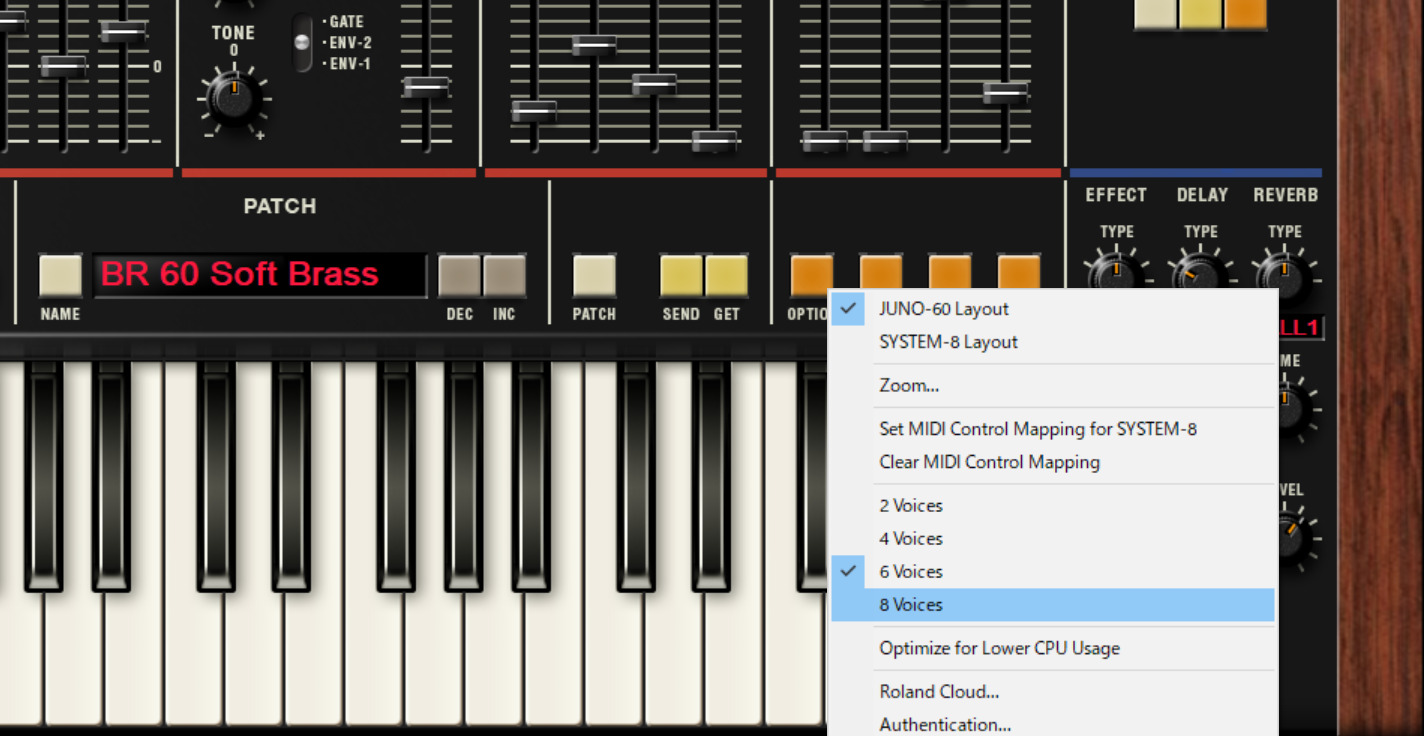Click the yellow SEND button
The width and height of the screenshot is (1424, 736).
pyautogui.click(x=681, y=276)
